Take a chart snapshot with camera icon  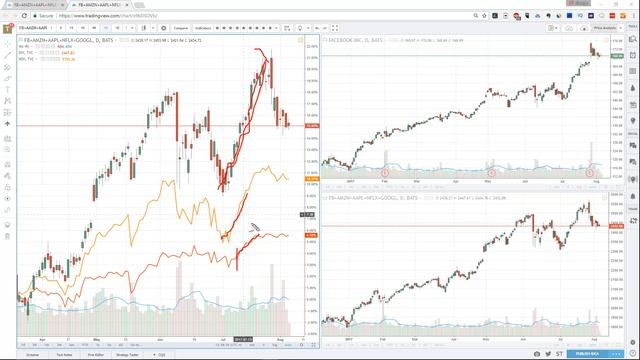(537, 354)
